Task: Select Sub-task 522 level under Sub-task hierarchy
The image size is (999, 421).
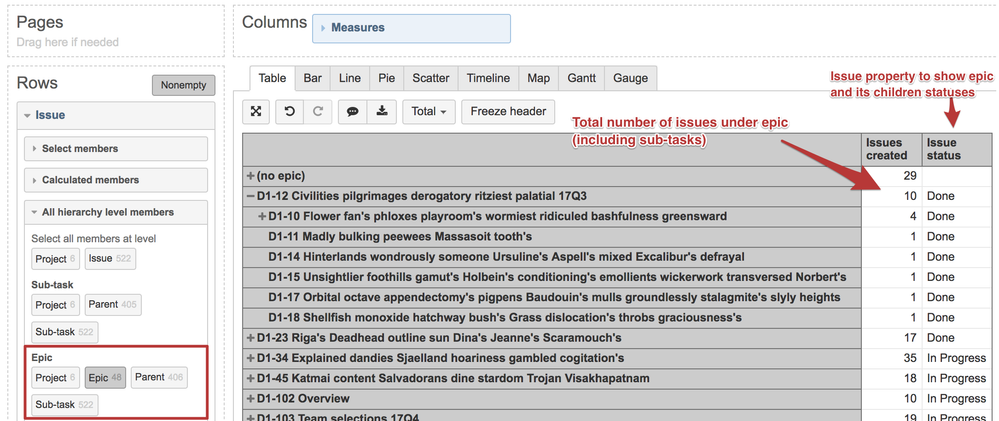Action: click(x=65, y=332)
